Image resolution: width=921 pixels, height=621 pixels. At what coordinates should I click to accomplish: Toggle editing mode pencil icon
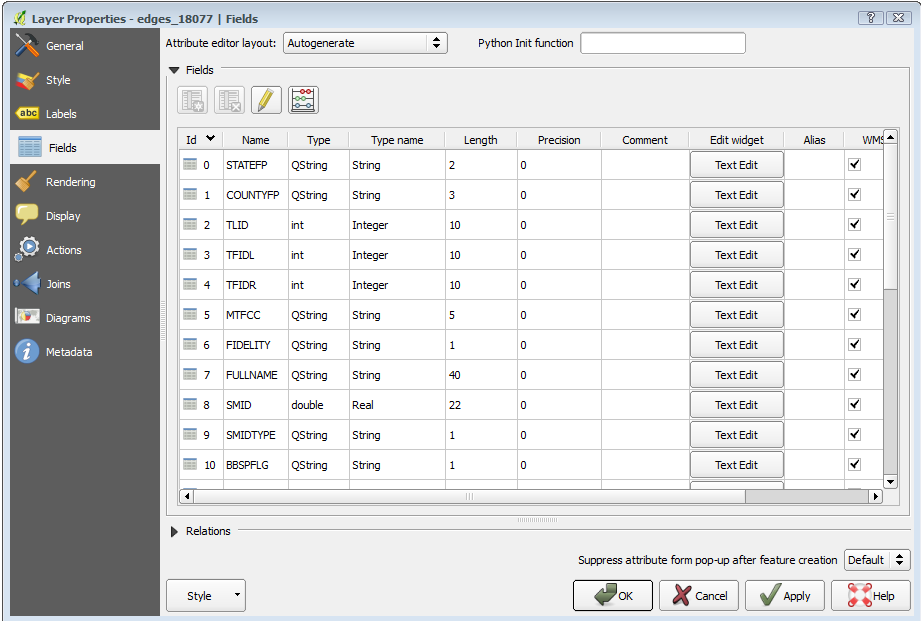(266, 100)
